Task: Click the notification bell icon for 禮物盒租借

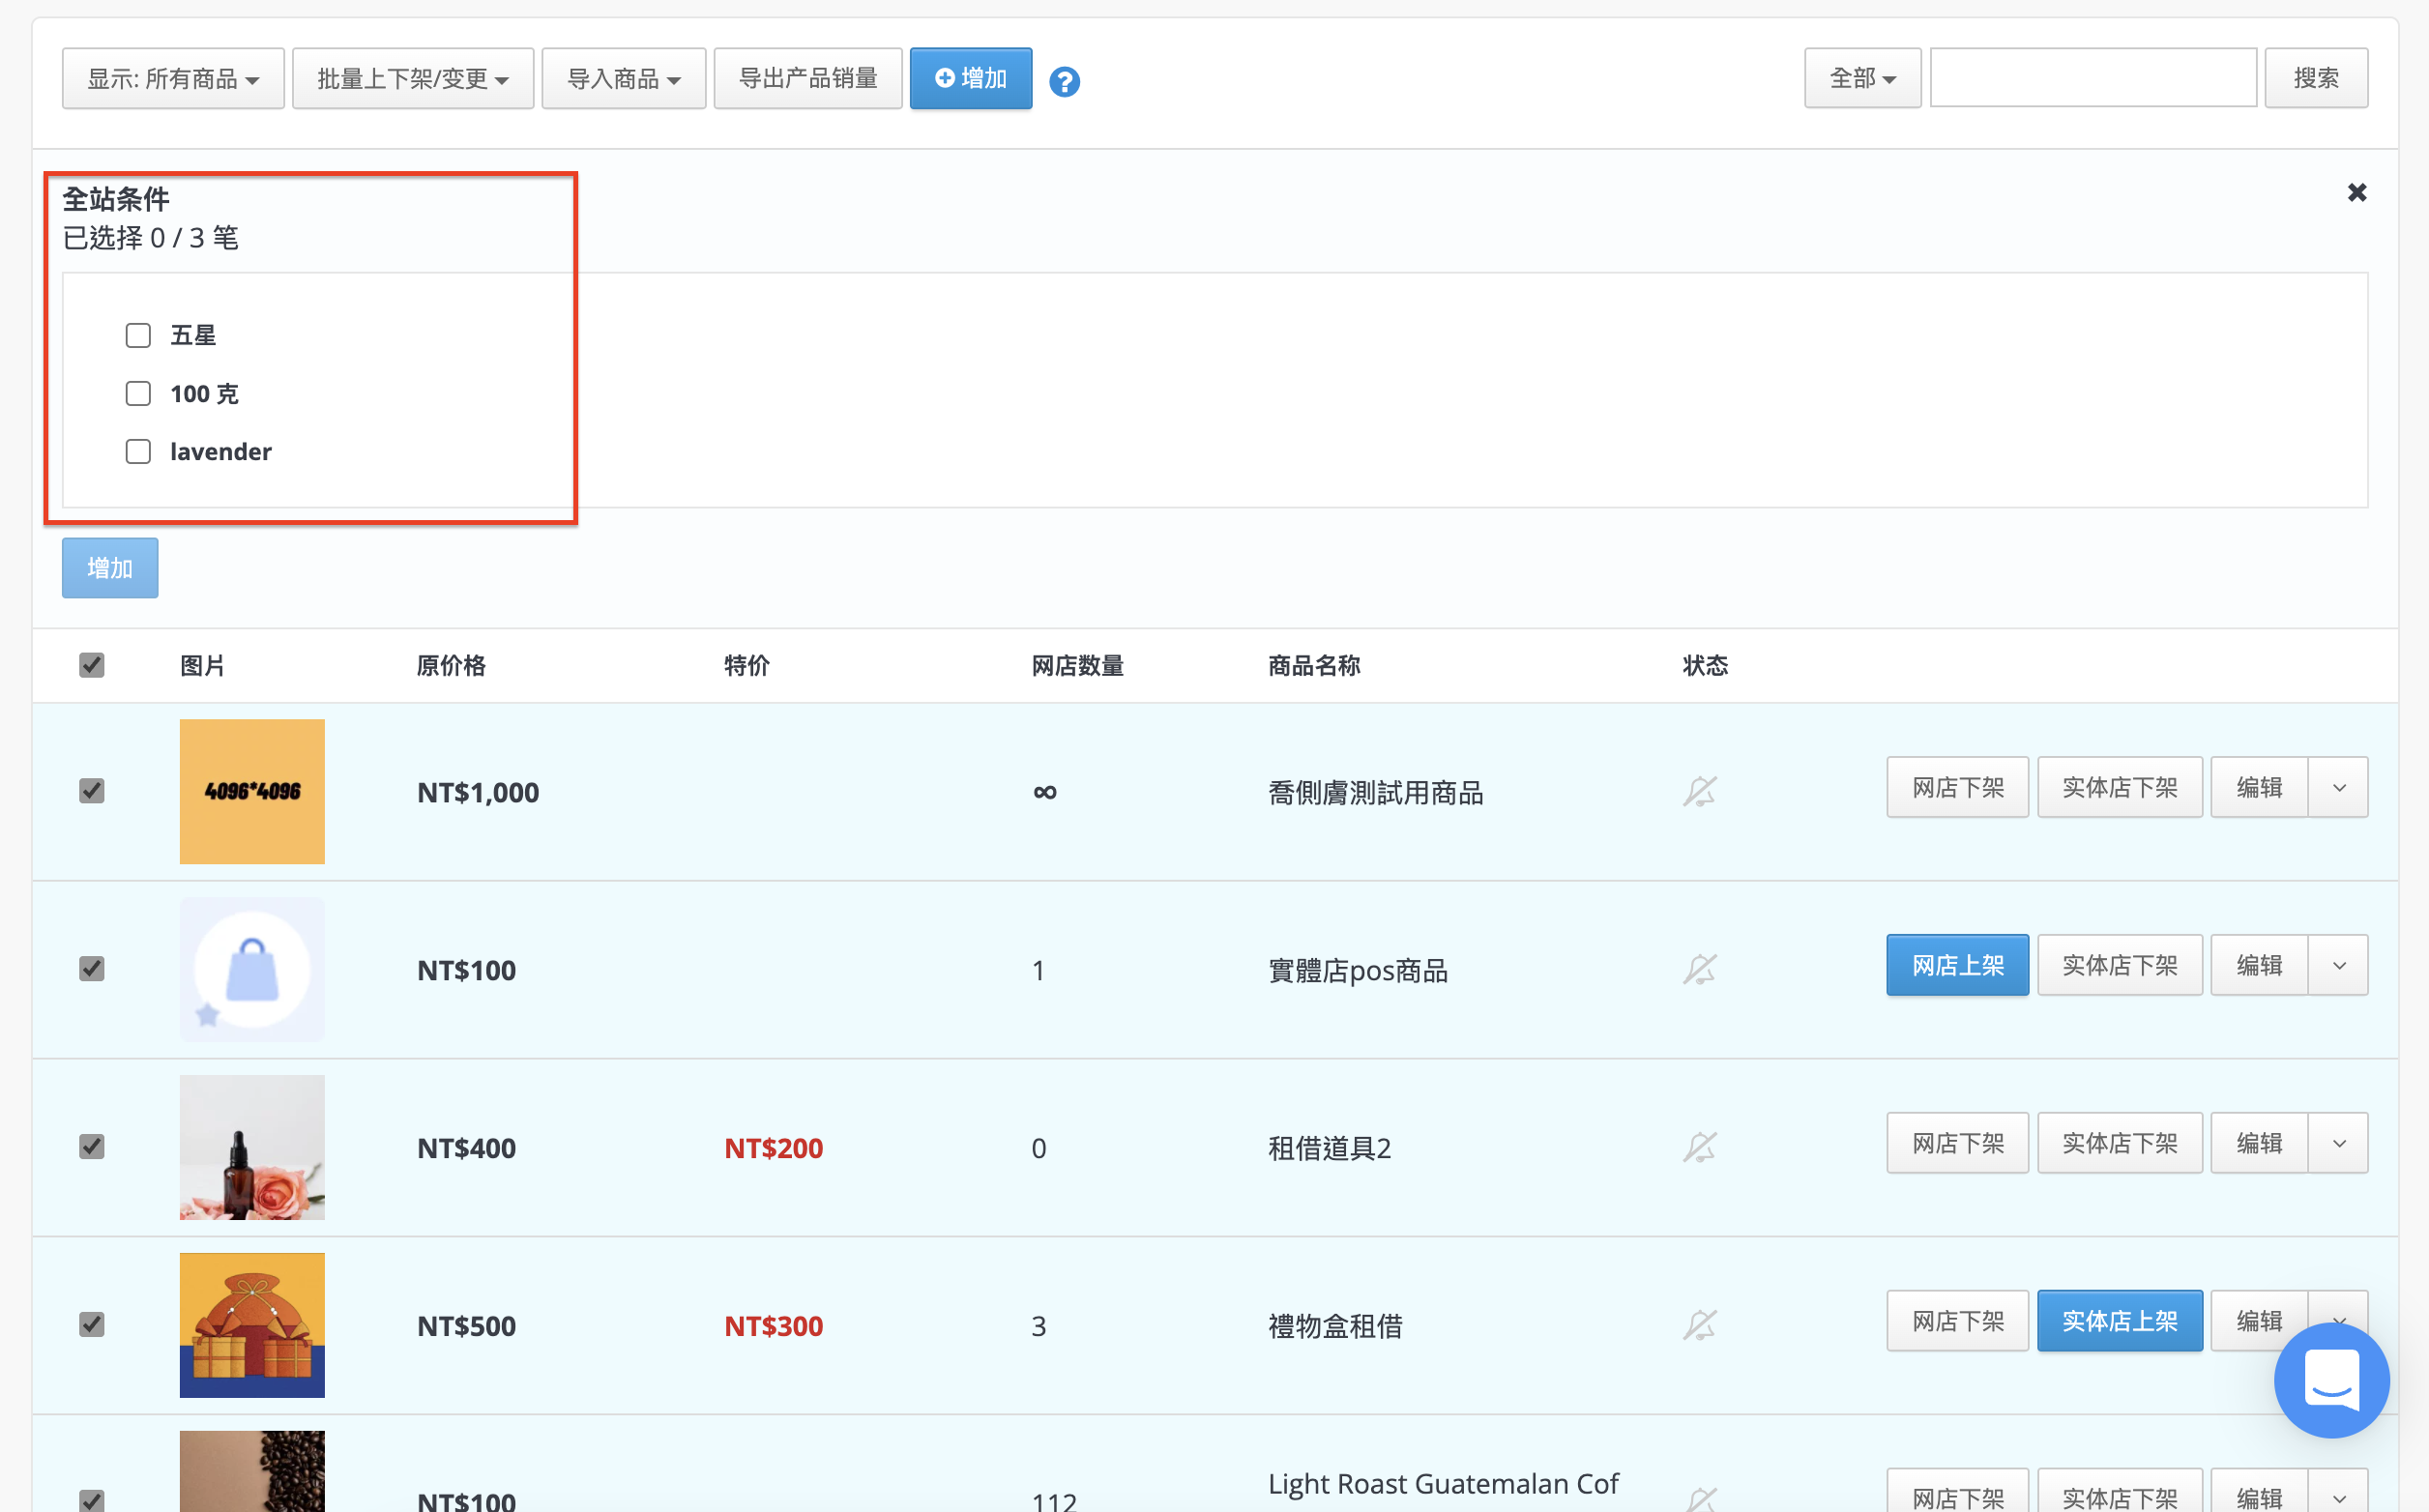Action: [1699, 1325]
